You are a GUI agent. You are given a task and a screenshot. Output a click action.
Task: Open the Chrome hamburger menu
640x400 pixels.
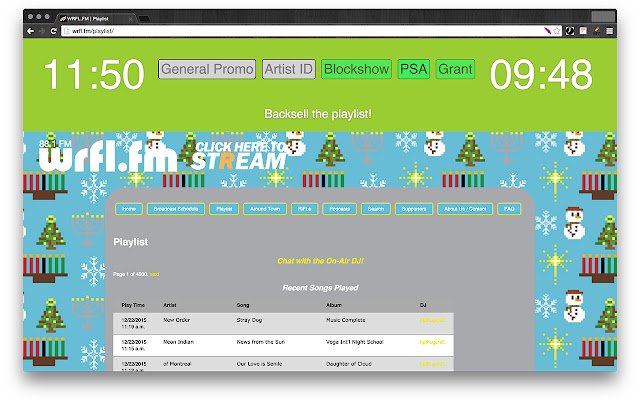[609, 31]
